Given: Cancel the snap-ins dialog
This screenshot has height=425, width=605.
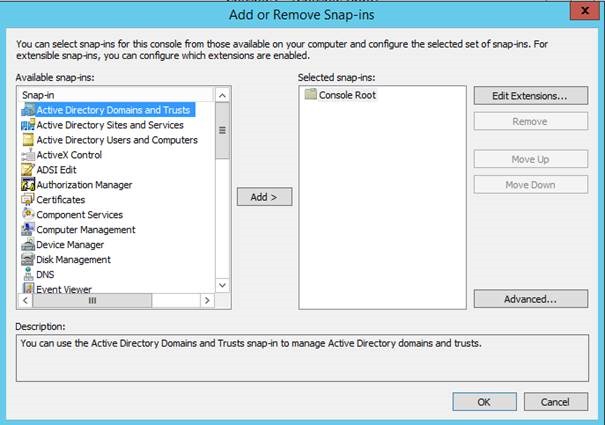Looking at the screenshot, I should [x=556, y=402].
